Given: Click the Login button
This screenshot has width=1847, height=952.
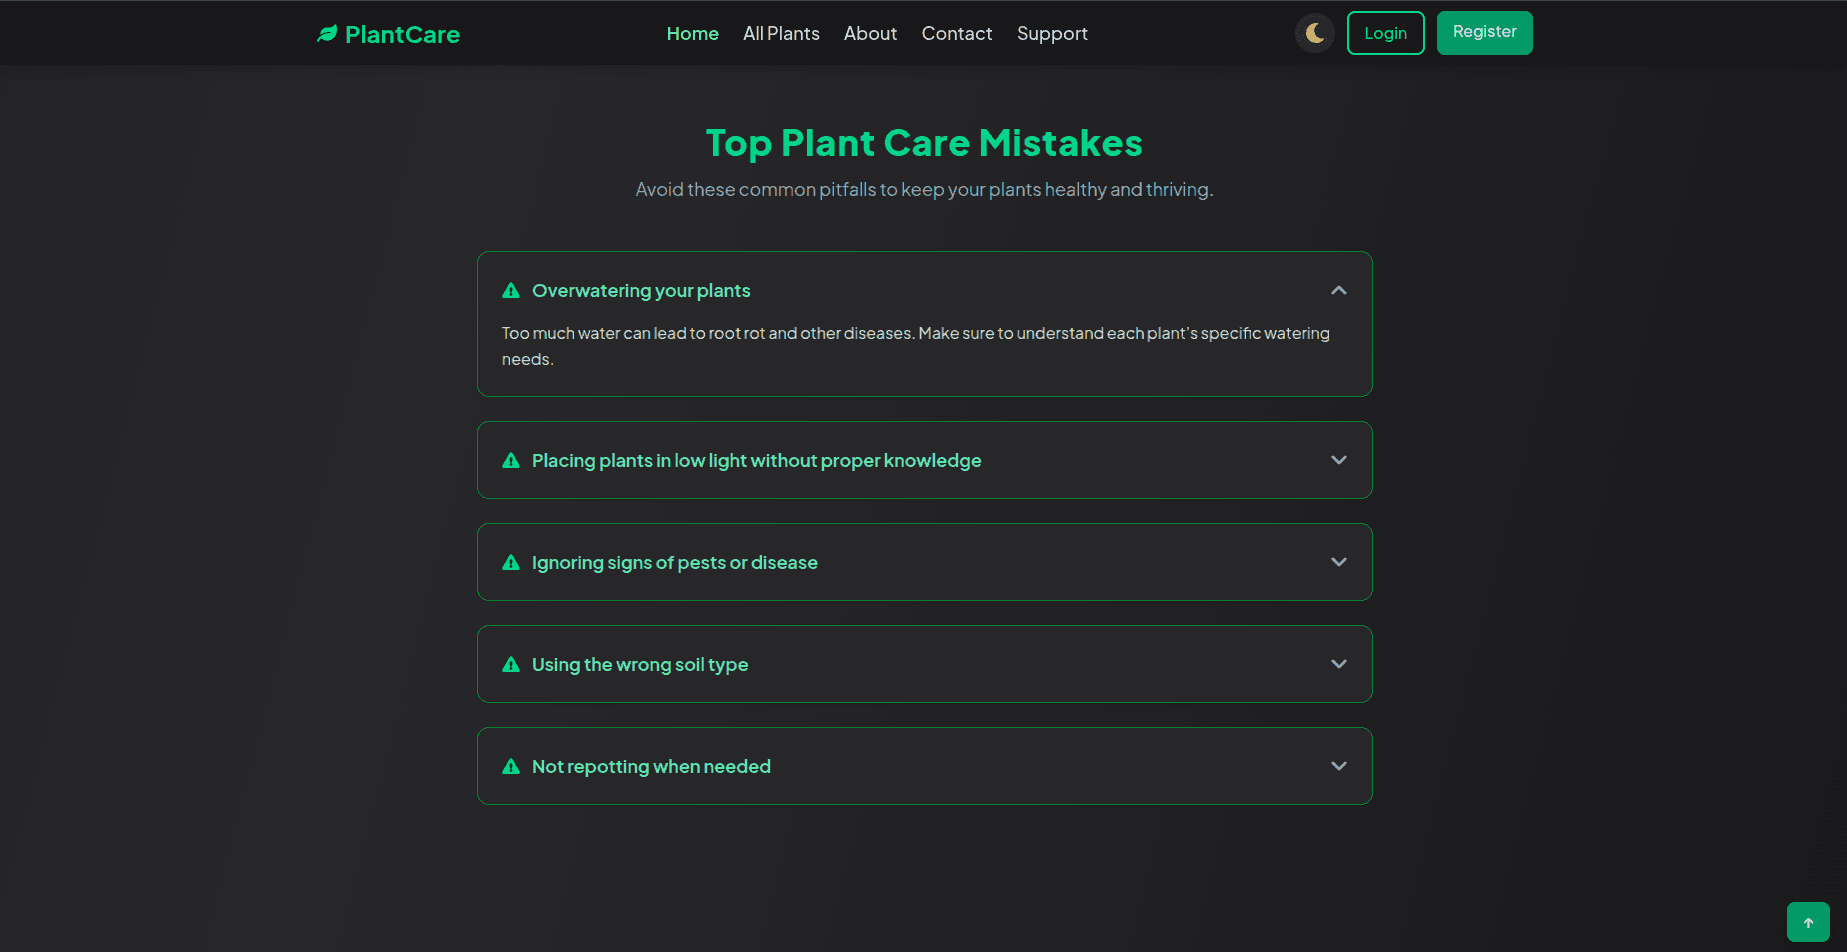Looking at the screenshot, I should [1385, 32].
